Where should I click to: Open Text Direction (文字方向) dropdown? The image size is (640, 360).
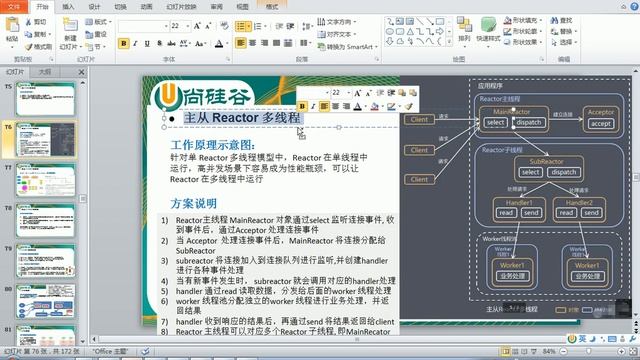pyautogui.click(x=337, y=22)
